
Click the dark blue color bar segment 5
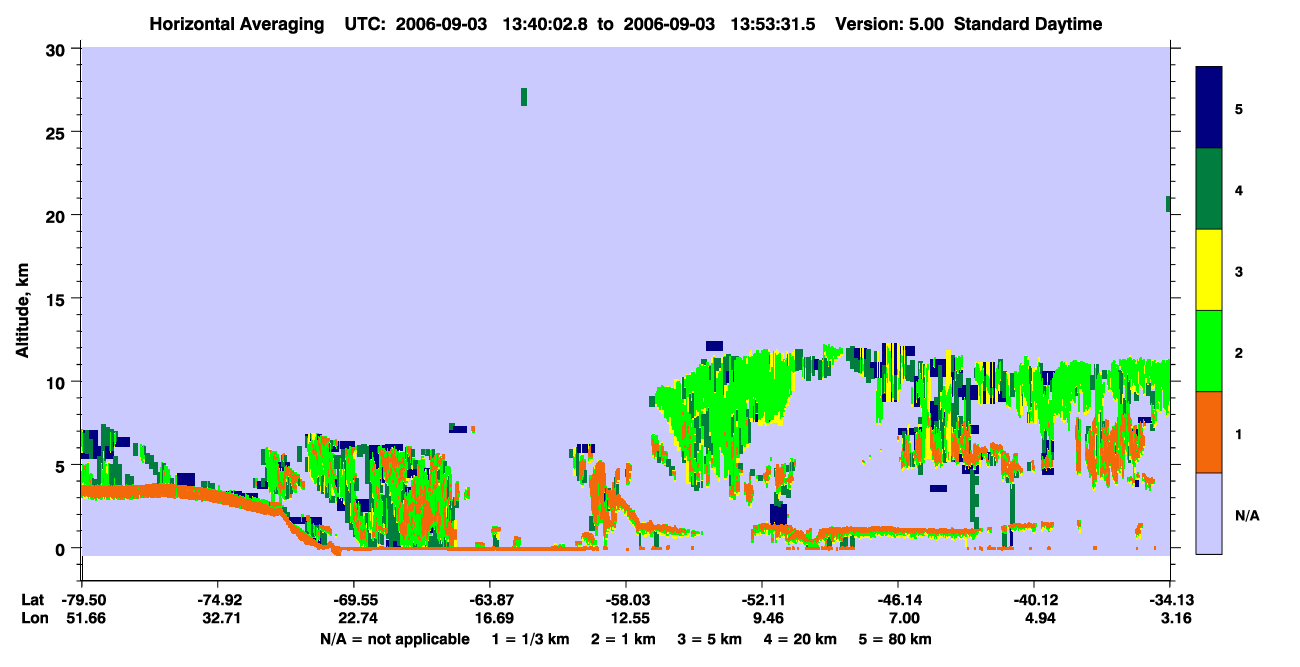[1209, 108]
